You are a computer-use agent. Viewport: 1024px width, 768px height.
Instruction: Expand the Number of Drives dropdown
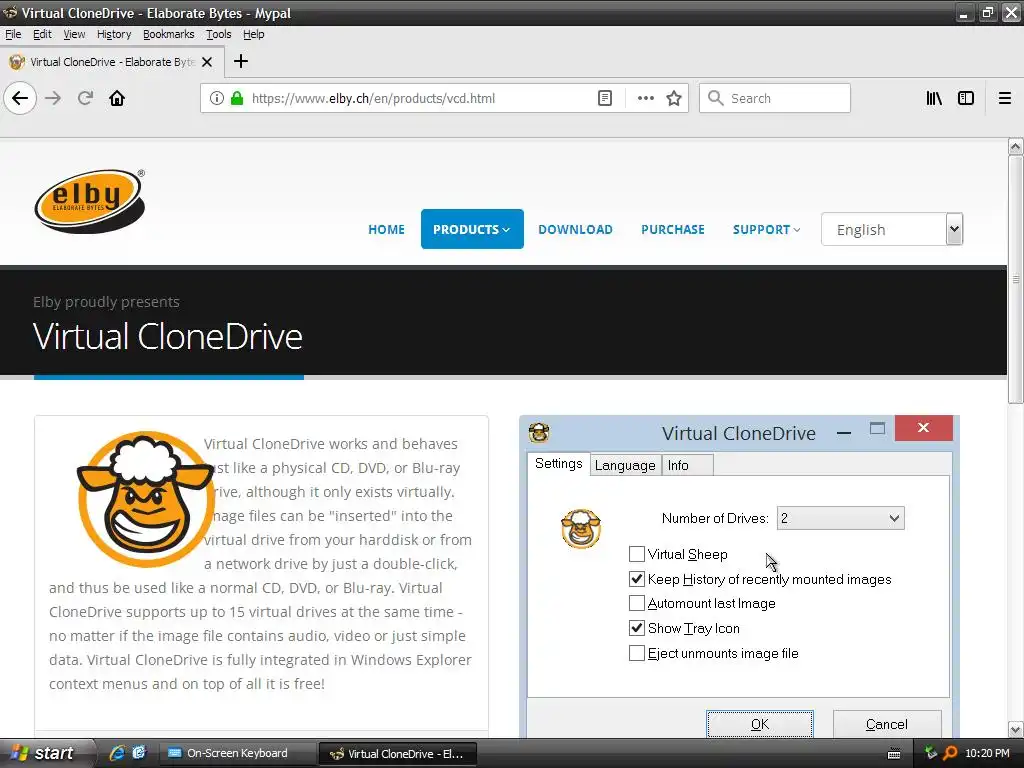[x=840, y=518]
